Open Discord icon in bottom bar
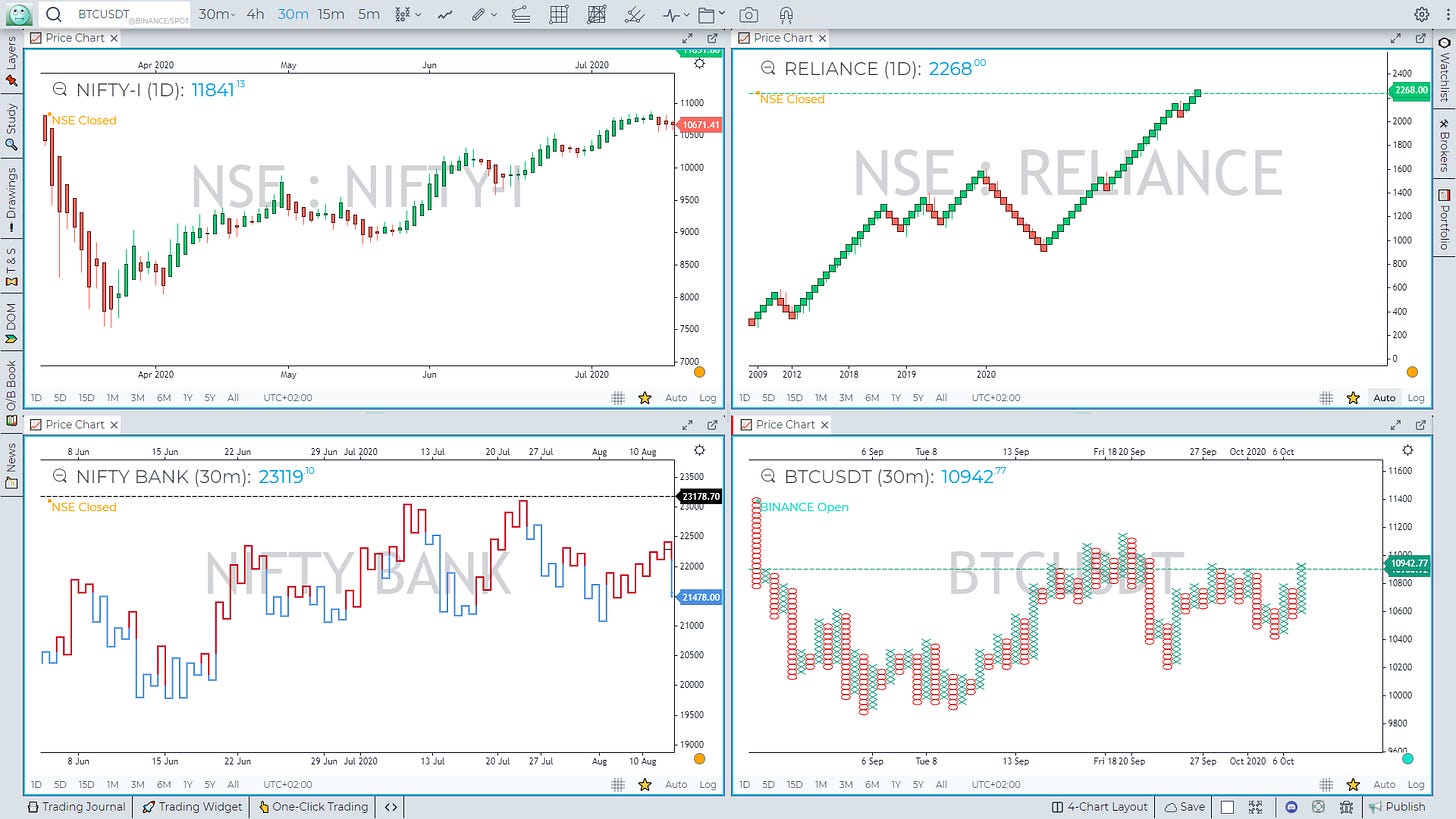The width and height of the screenshot is (1456, 819). pos(1291,807)
